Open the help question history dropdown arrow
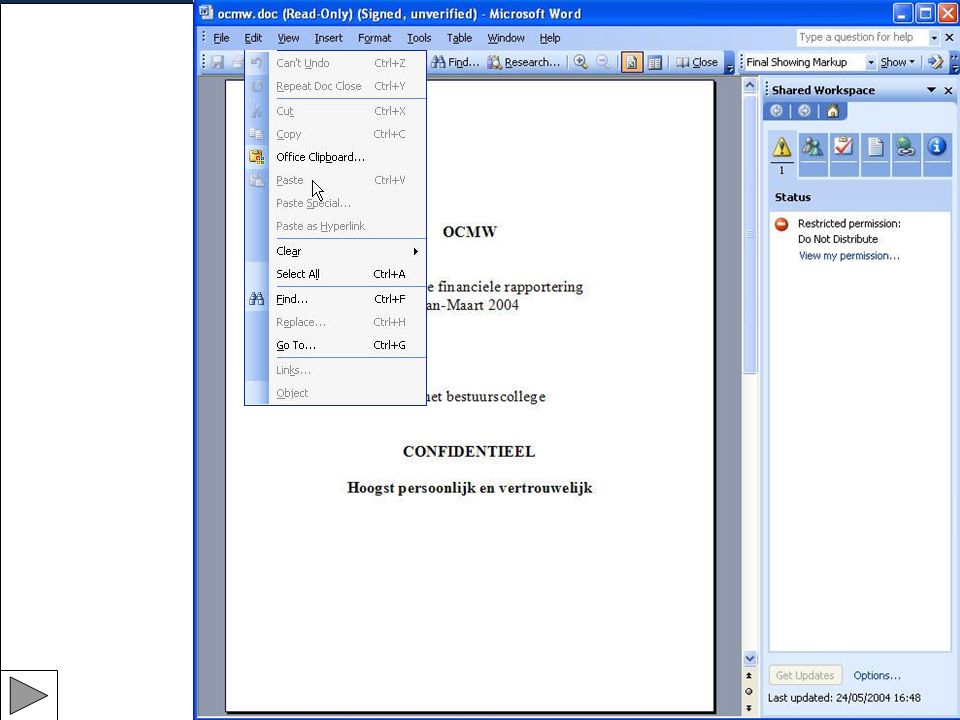This screenshot has width=960, height=720. [934, 38]
